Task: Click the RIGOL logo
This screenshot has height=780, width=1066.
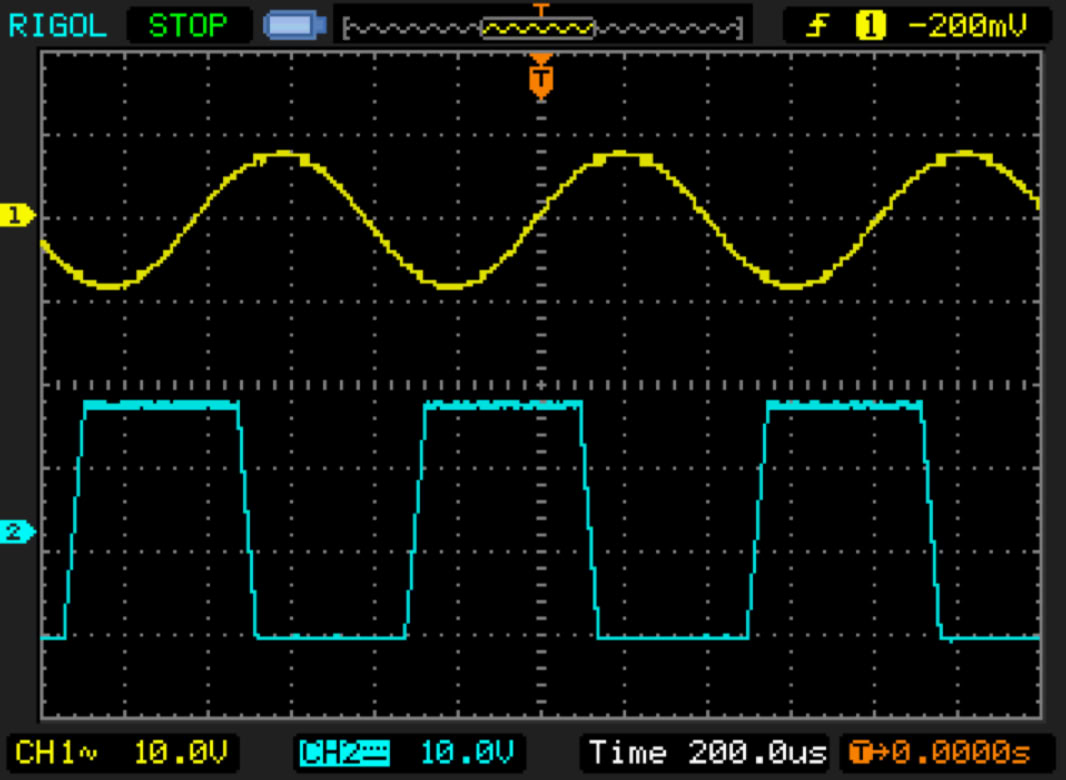Action: tap(57, 25)
